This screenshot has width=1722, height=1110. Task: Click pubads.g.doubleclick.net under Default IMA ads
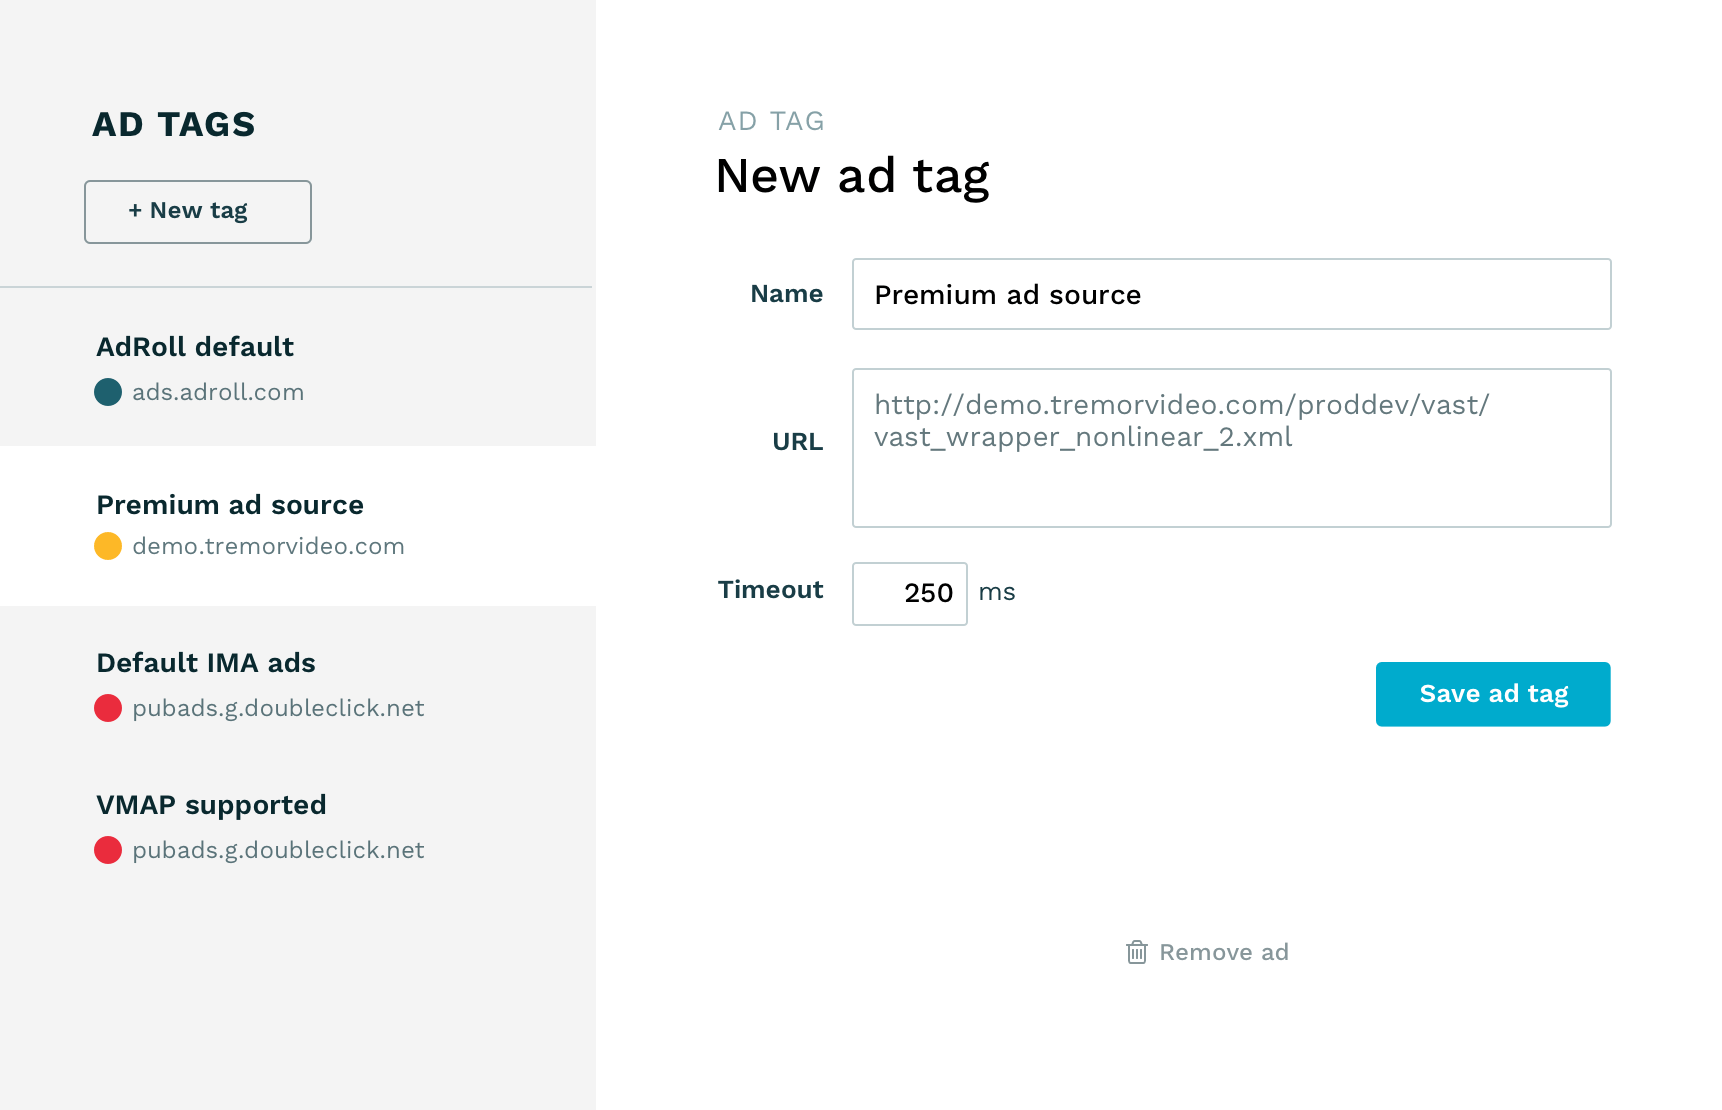coord(278,708)
